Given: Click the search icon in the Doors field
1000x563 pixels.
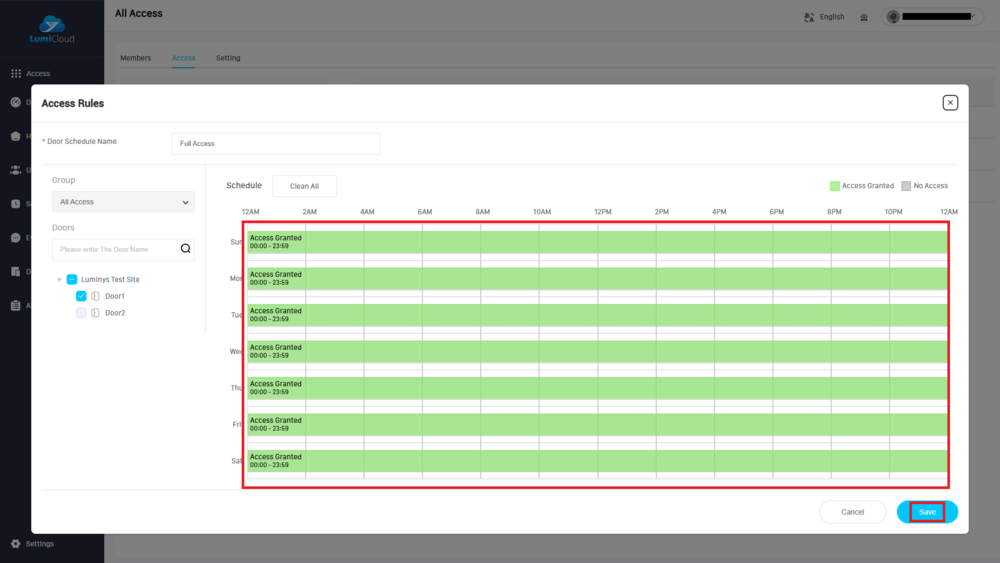Looking at the screenshot, I should pyautogui.click(x=185, y=249).
